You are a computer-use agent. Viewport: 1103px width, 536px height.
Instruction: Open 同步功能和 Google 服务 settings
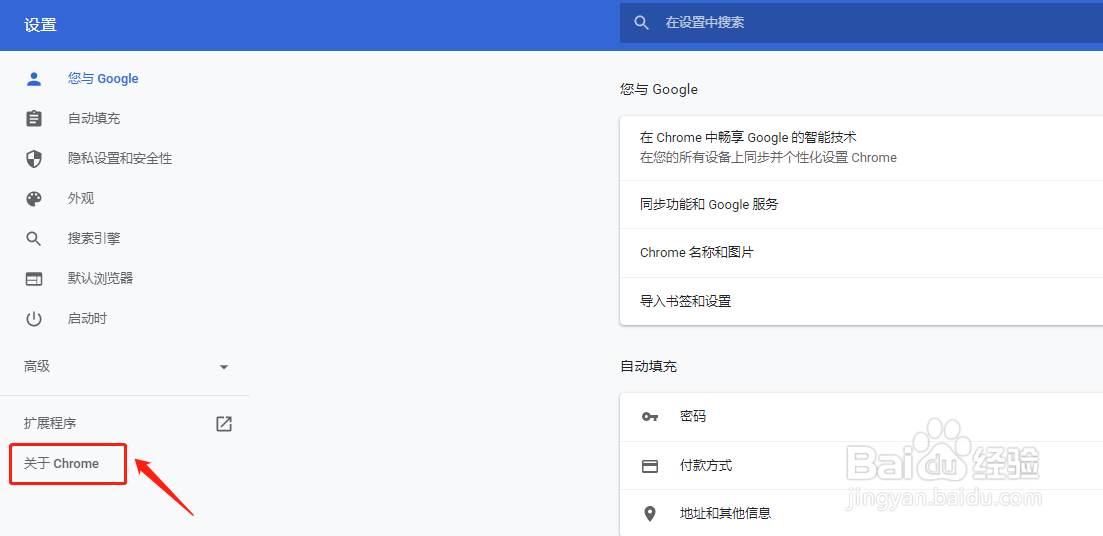point(709,205)
